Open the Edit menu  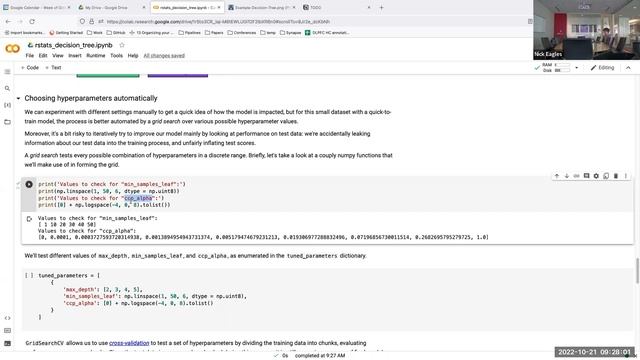pos(43,56)
